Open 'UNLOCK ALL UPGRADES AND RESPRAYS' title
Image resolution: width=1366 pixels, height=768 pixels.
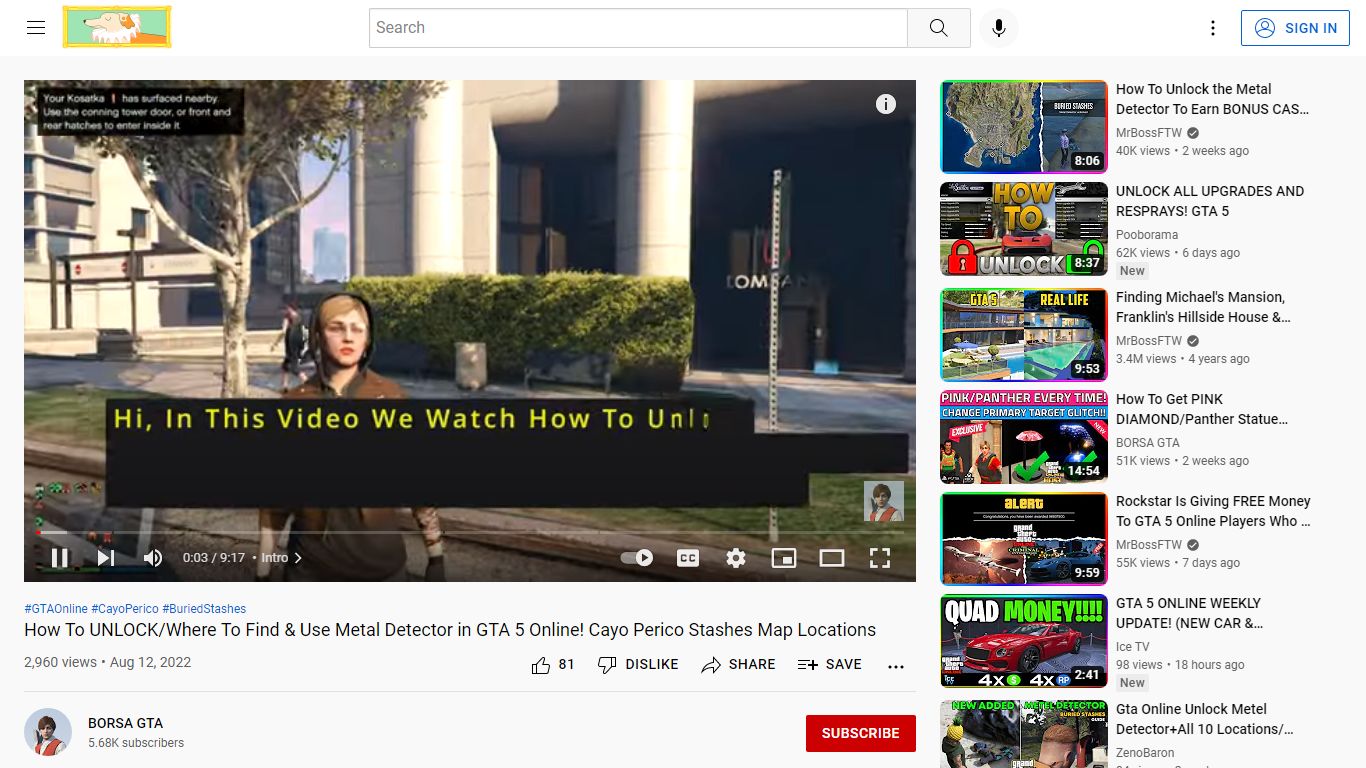point(1210,201)
